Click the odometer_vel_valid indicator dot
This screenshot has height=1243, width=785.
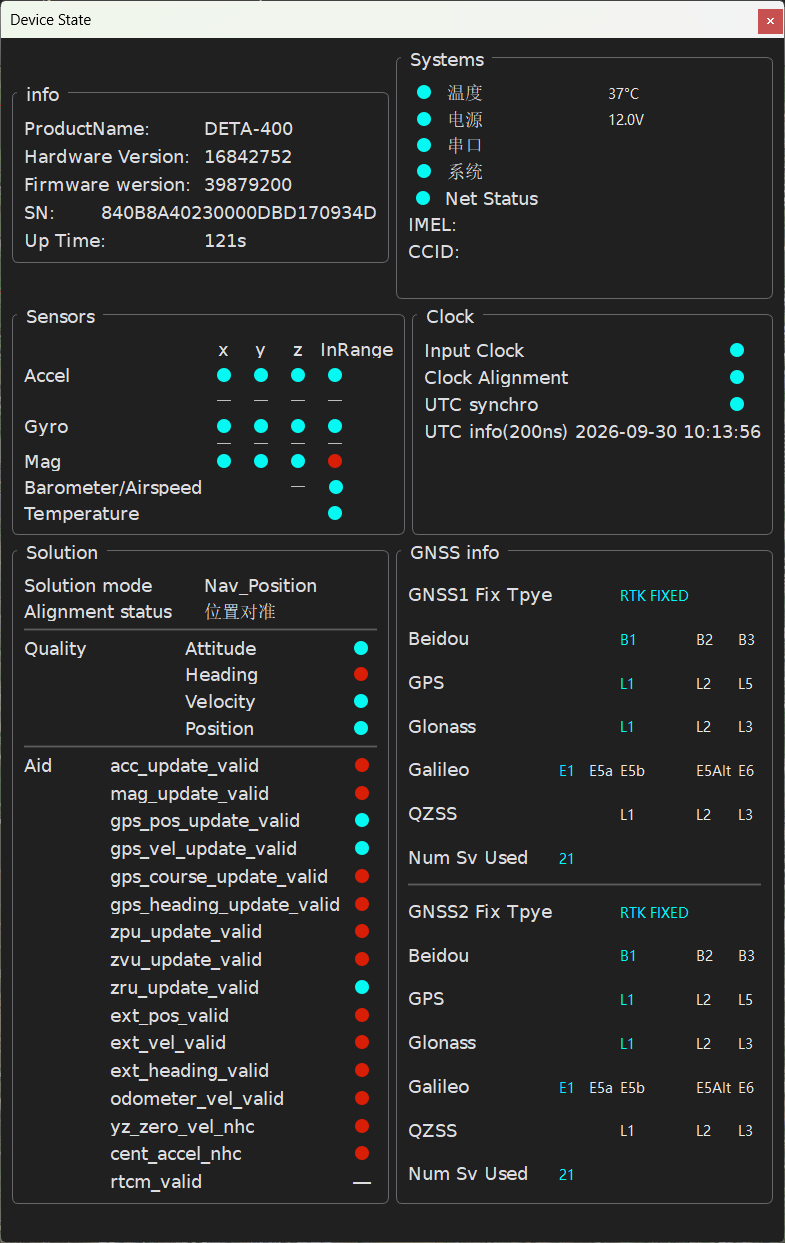pos(362,1098)
